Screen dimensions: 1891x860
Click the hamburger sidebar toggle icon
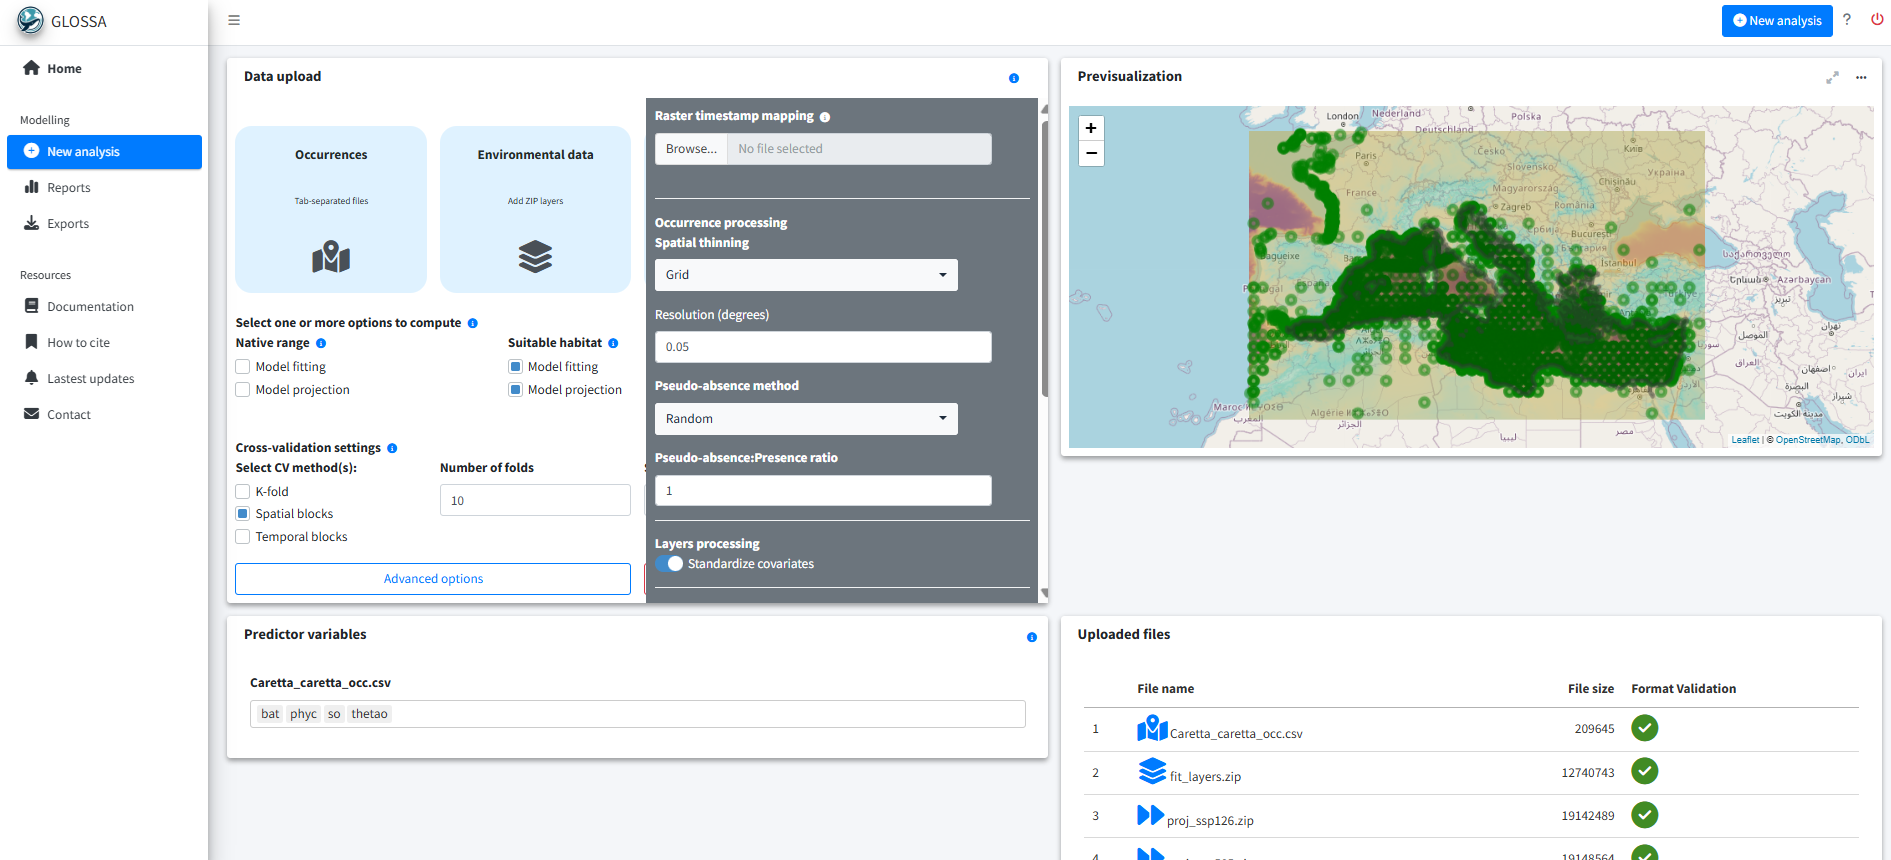[234, 20]
